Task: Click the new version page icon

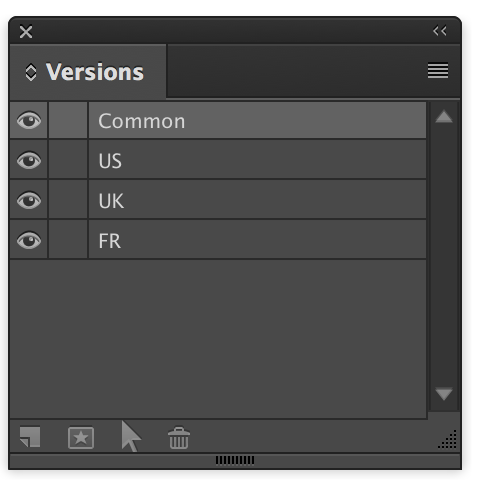Action: tap(30, 437)
